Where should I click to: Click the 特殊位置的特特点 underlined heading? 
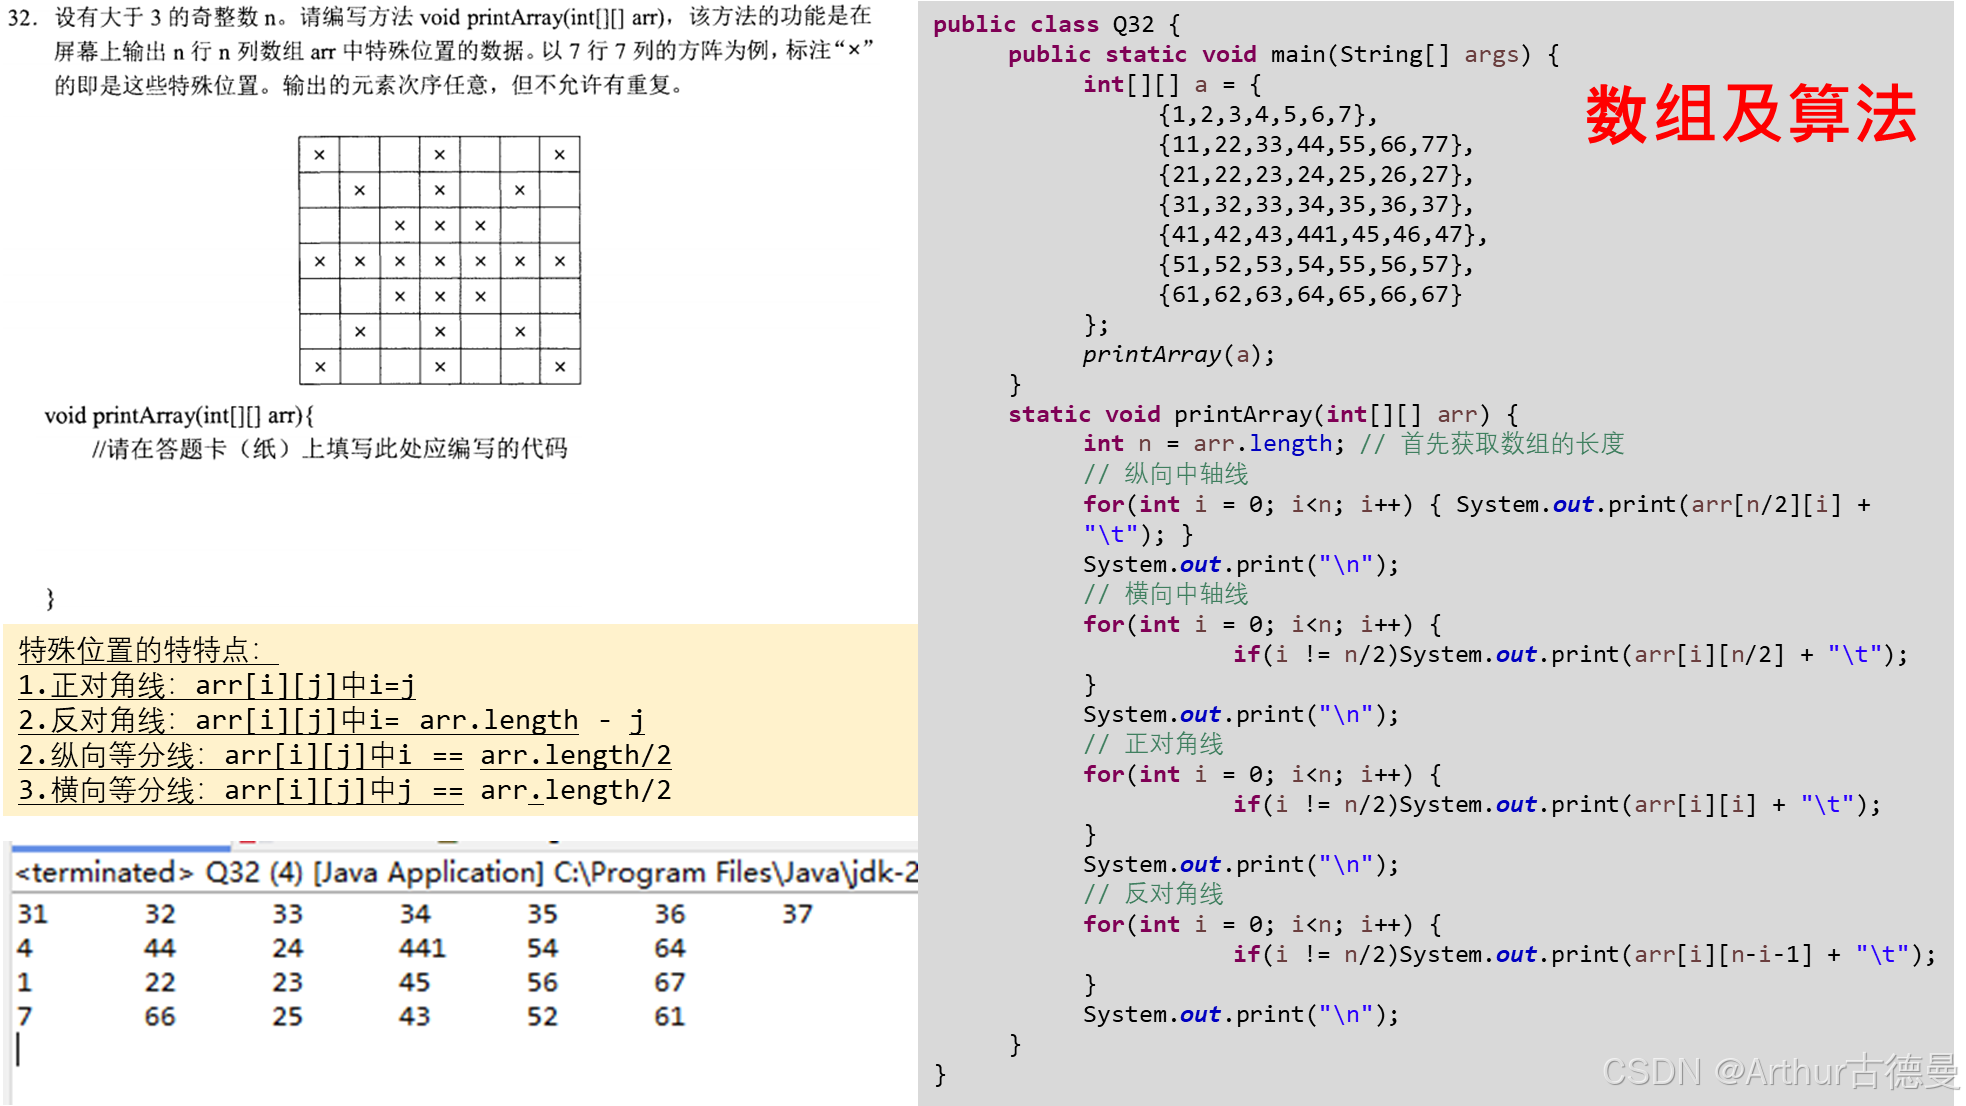(x=140, y=651)
